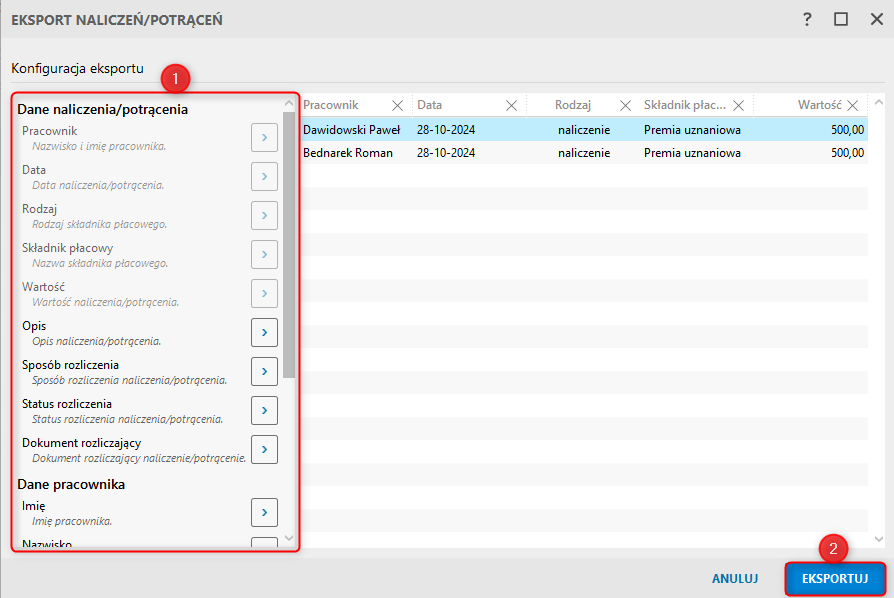Viewport: 894px width, 598px height.
Task: Maximize the export dialog window
Action: coord(841,19)
